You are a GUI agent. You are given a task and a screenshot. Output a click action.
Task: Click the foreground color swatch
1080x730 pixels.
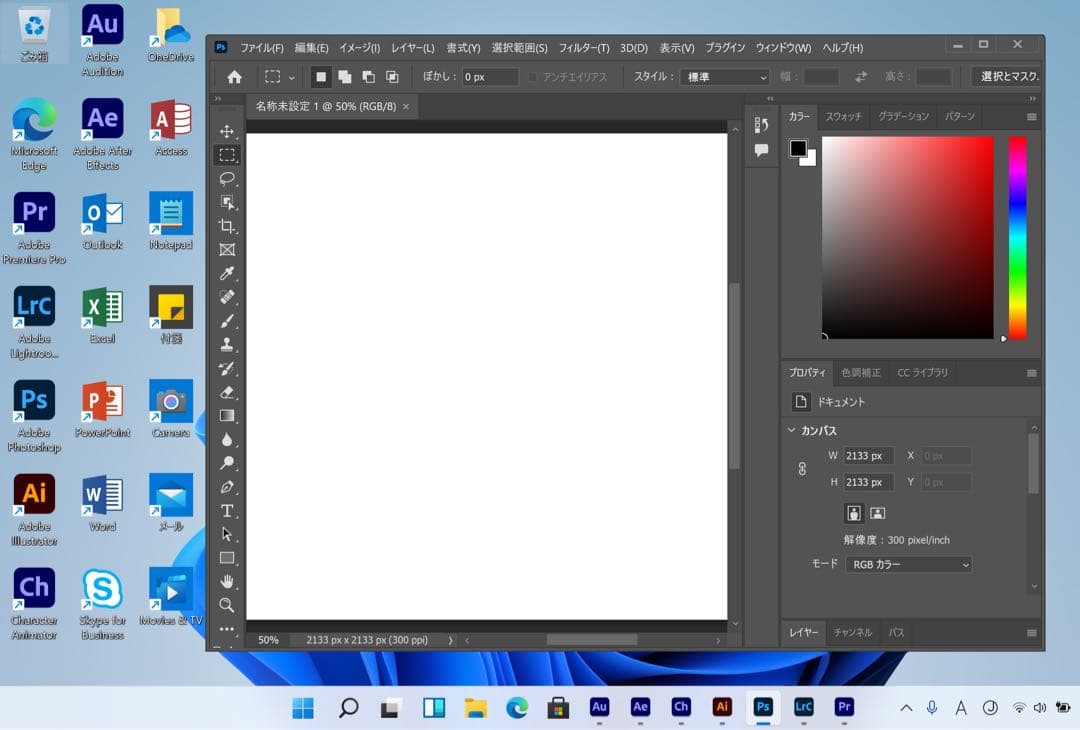coord(798,148)
